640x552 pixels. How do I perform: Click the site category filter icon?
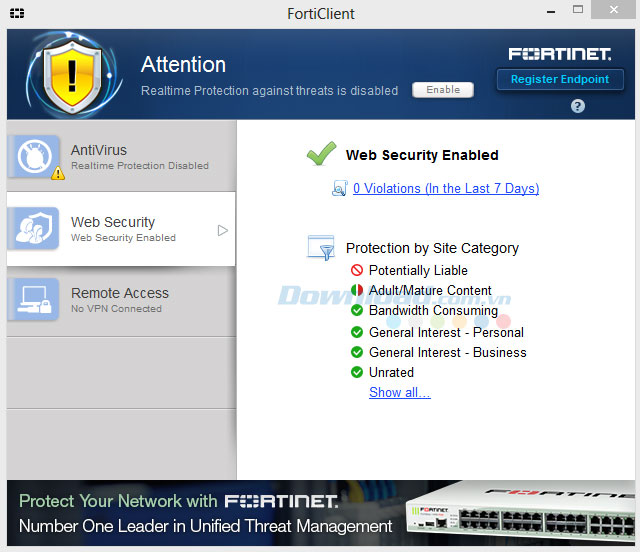[x=321, y=247]
